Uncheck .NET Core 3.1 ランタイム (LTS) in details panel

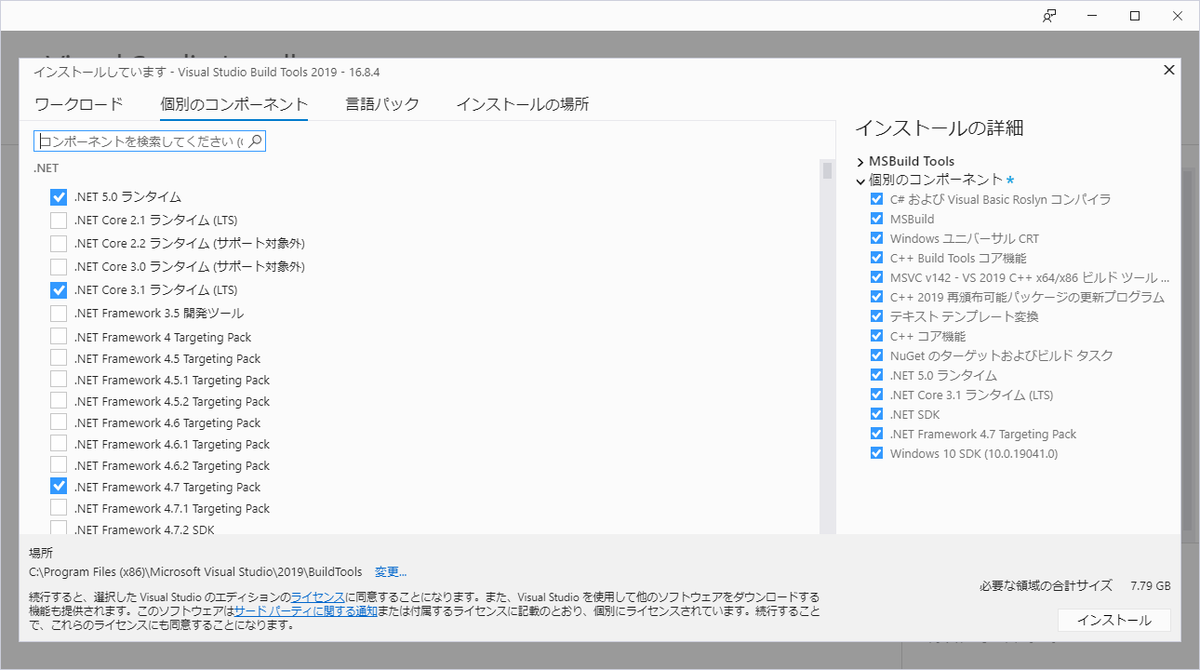[x=877, y=394]
